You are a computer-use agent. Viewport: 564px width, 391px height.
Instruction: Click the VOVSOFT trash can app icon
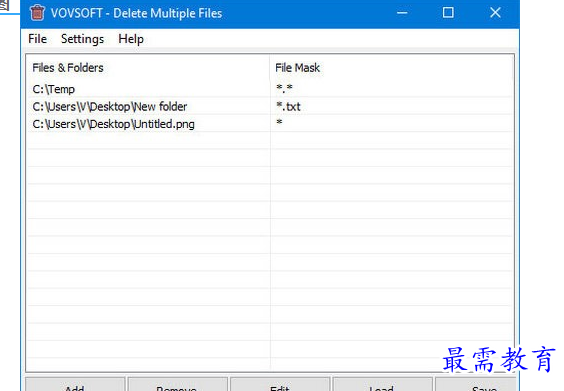pos(37,13)
